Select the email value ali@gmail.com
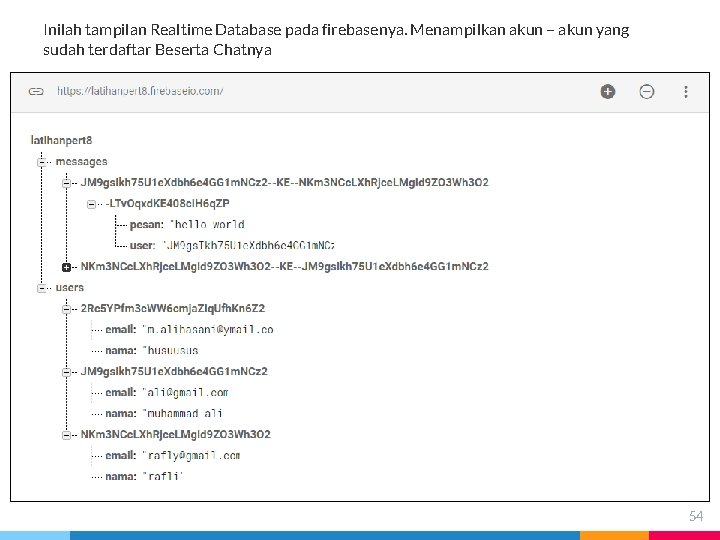720x540 pixels. pyautogui.click(x=186, y=393)
